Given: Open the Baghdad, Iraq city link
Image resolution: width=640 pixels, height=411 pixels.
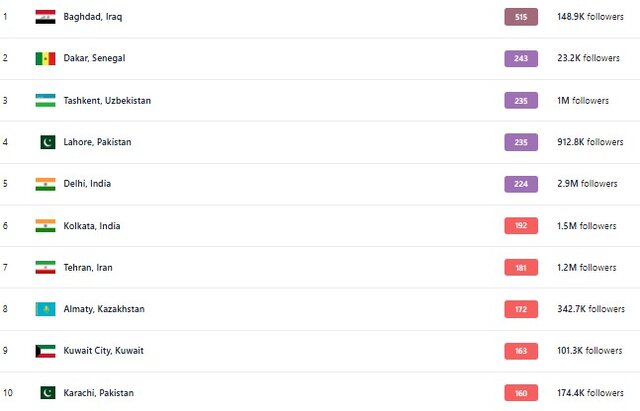Looking at the screenshot, I should click(93, 17).
